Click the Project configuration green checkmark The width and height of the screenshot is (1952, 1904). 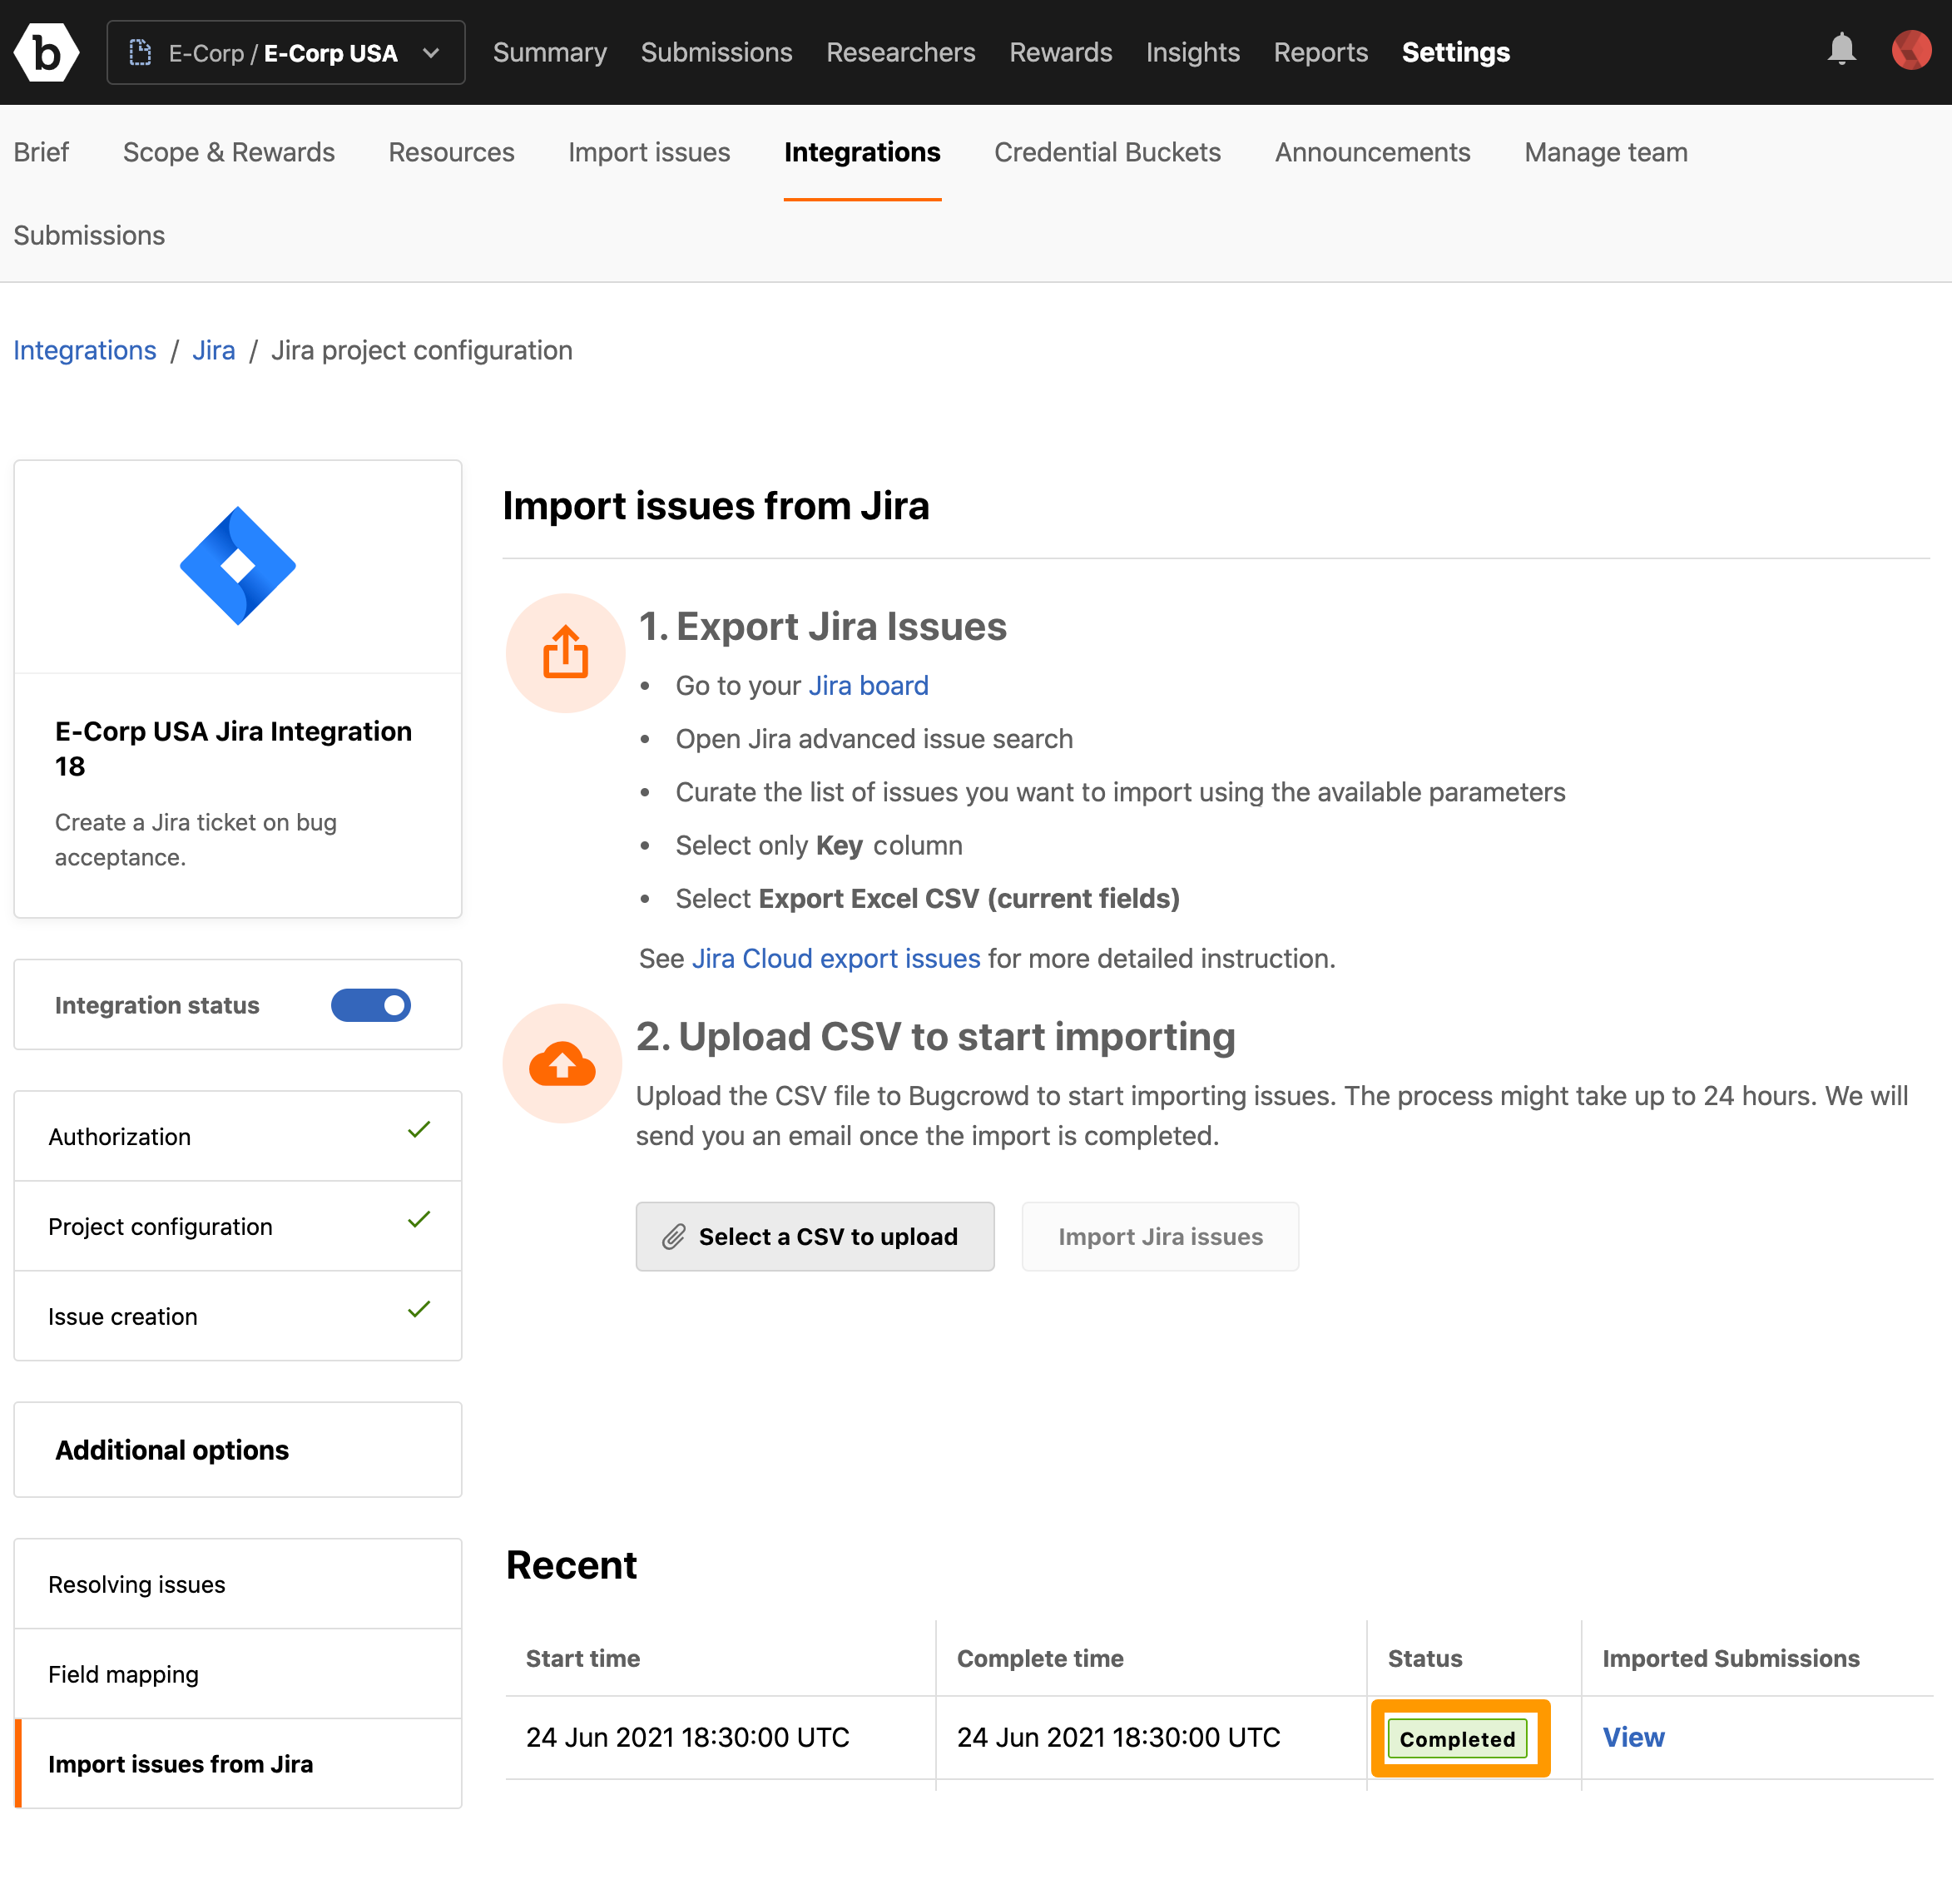click(419, 1219)
